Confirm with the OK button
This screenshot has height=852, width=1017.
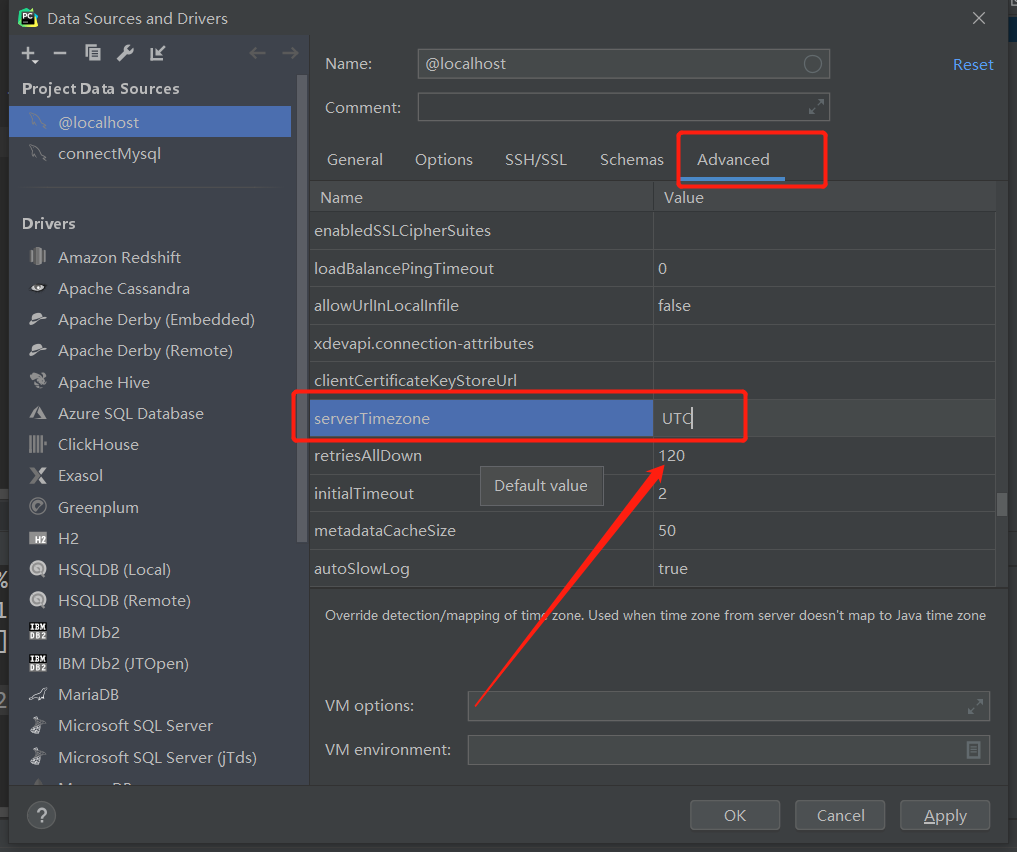[x=735, y=815]
